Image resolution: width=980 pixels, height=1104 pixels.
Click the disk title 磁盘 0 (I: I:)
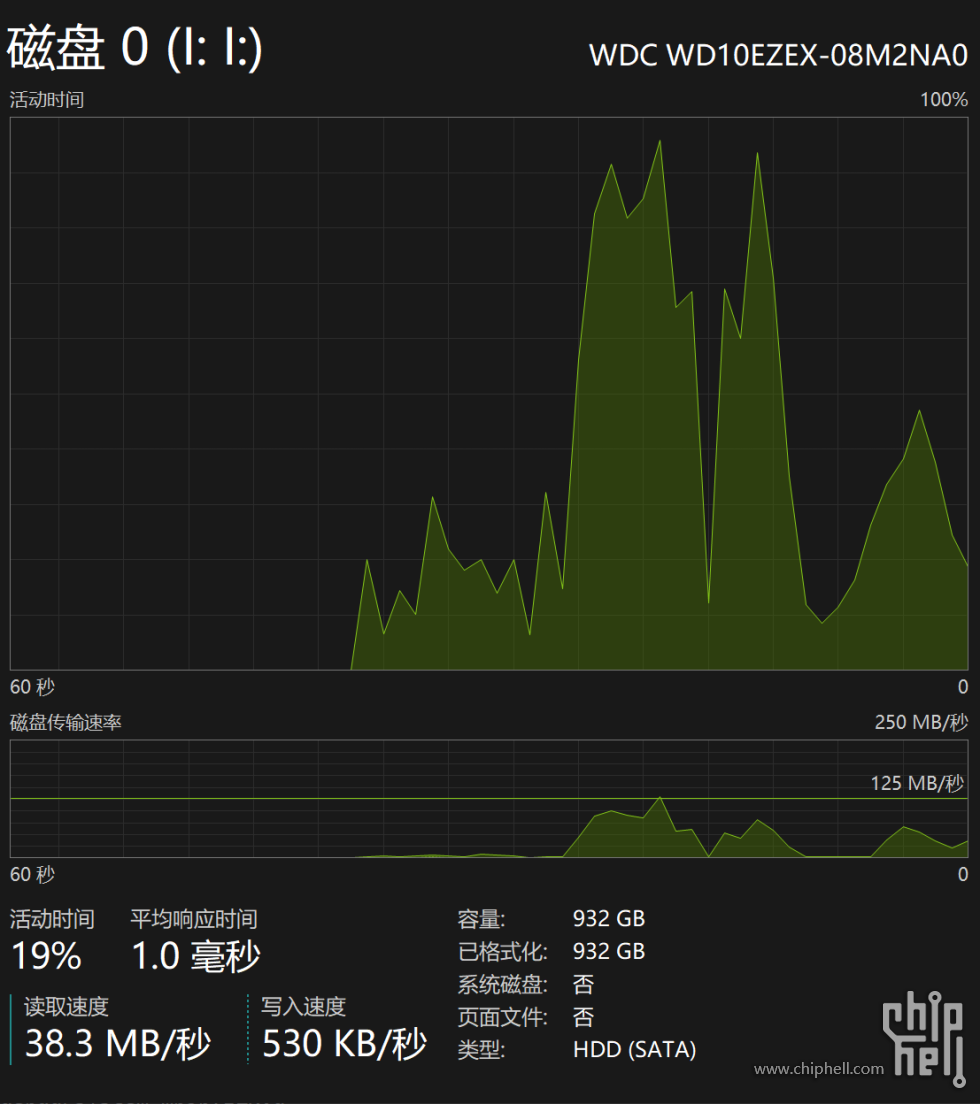click(134, 47)
